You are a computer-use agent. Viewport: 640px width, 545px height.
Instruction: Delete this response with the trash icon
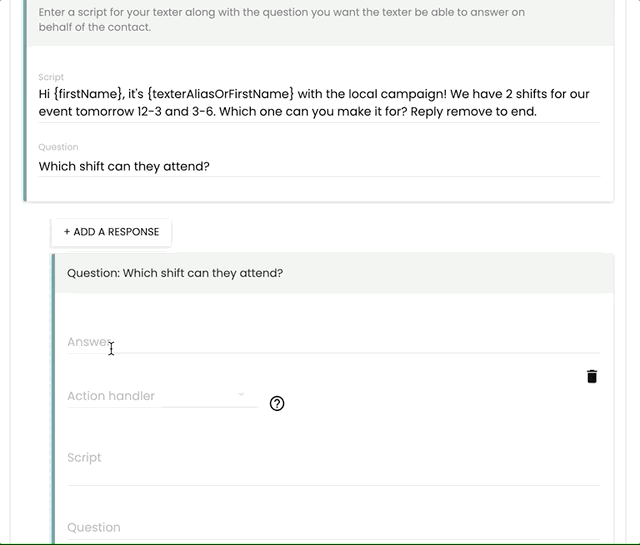coord(592,376)
